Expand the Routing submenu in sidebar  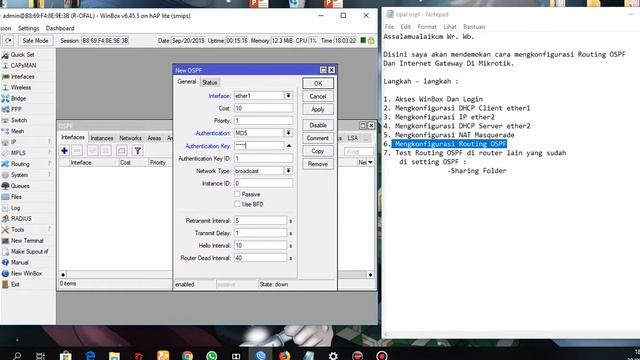(x=50, y=164)
